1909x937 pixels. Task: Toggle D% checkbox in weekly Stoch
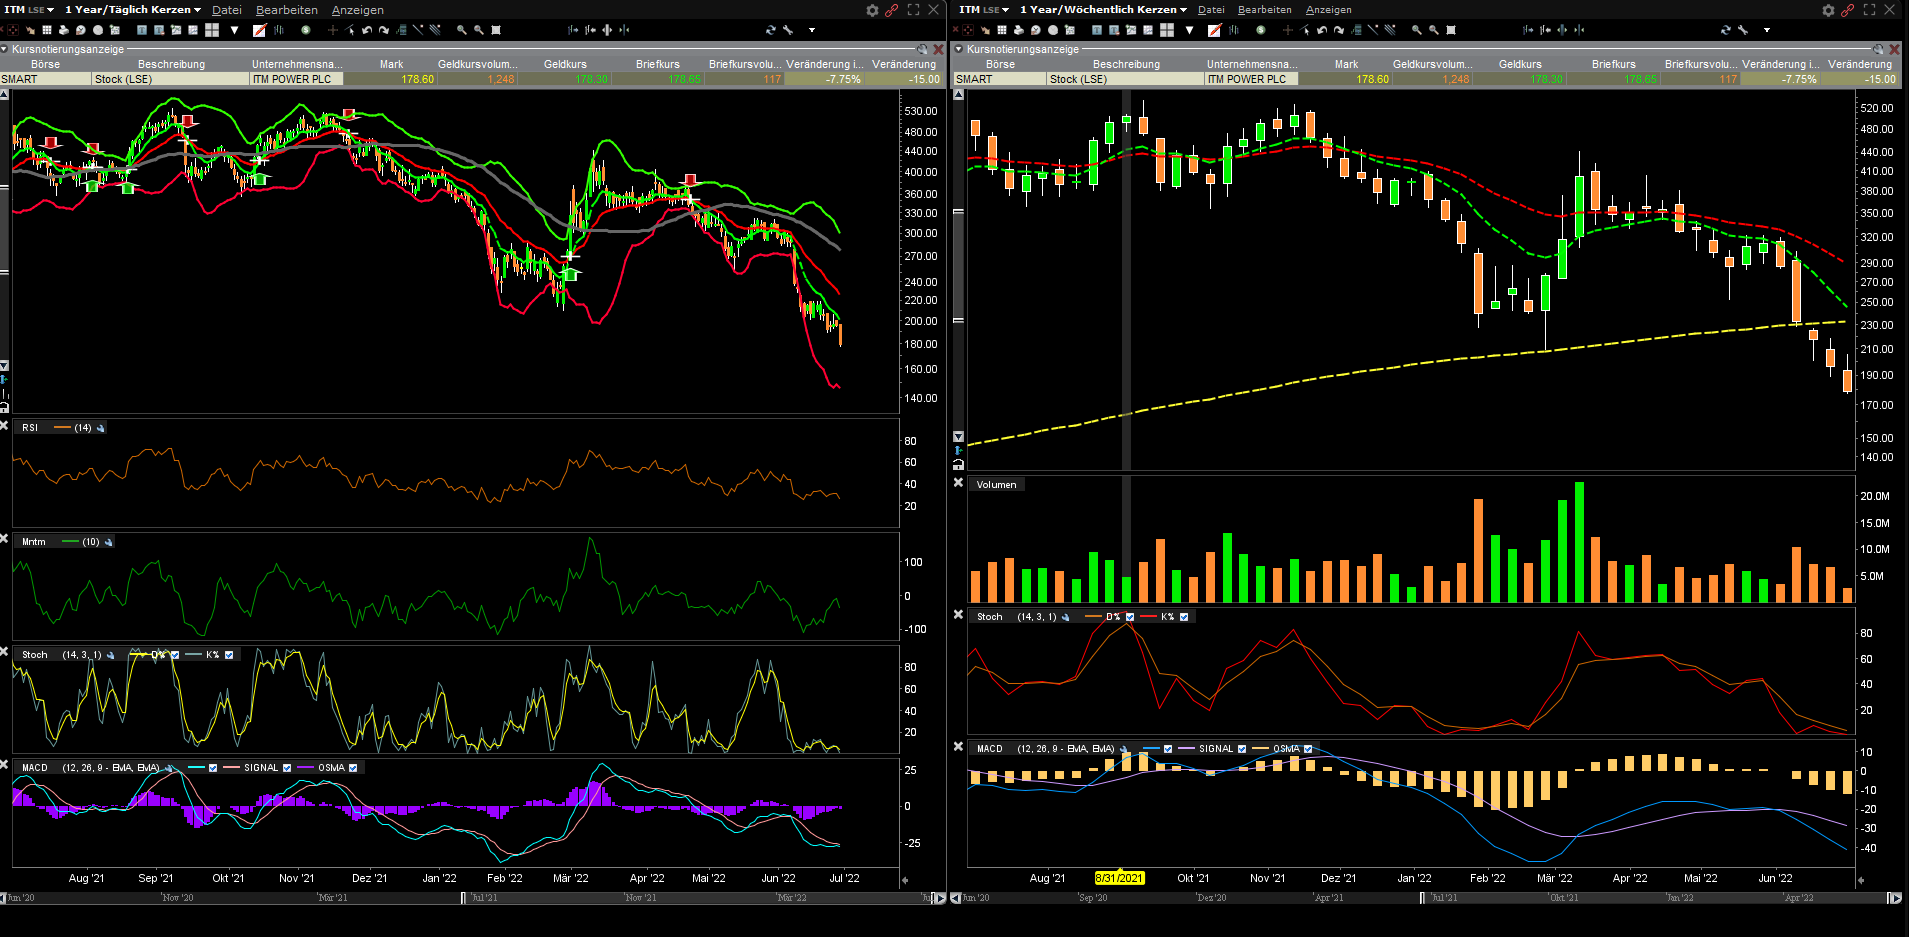(1130, 617)
